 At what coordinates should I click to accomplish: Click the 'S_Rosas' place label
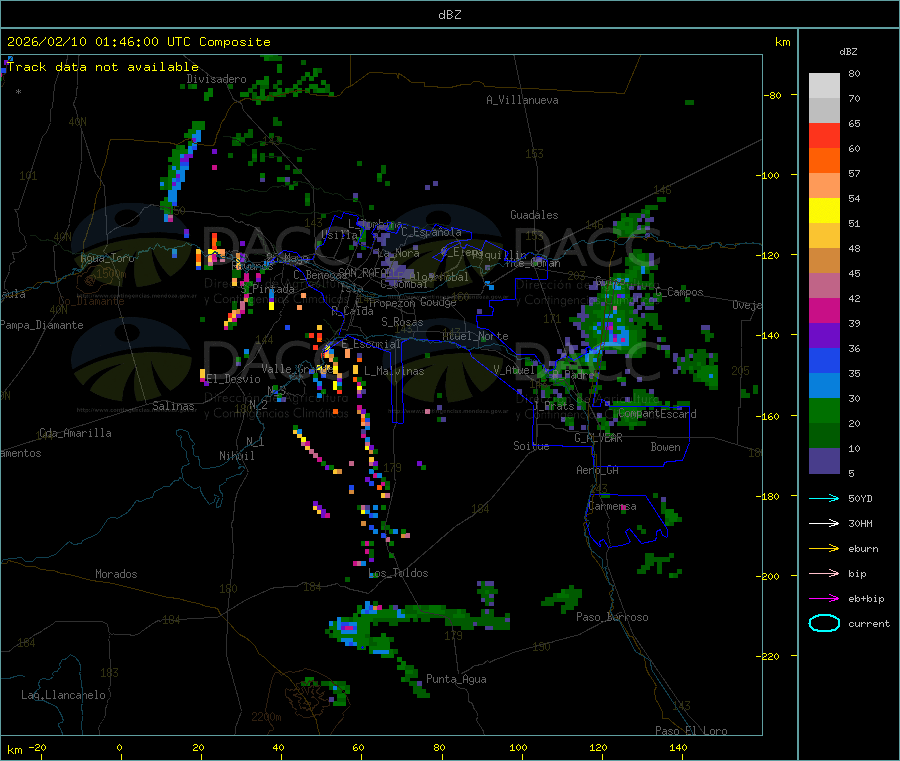[x=402, y=322]
